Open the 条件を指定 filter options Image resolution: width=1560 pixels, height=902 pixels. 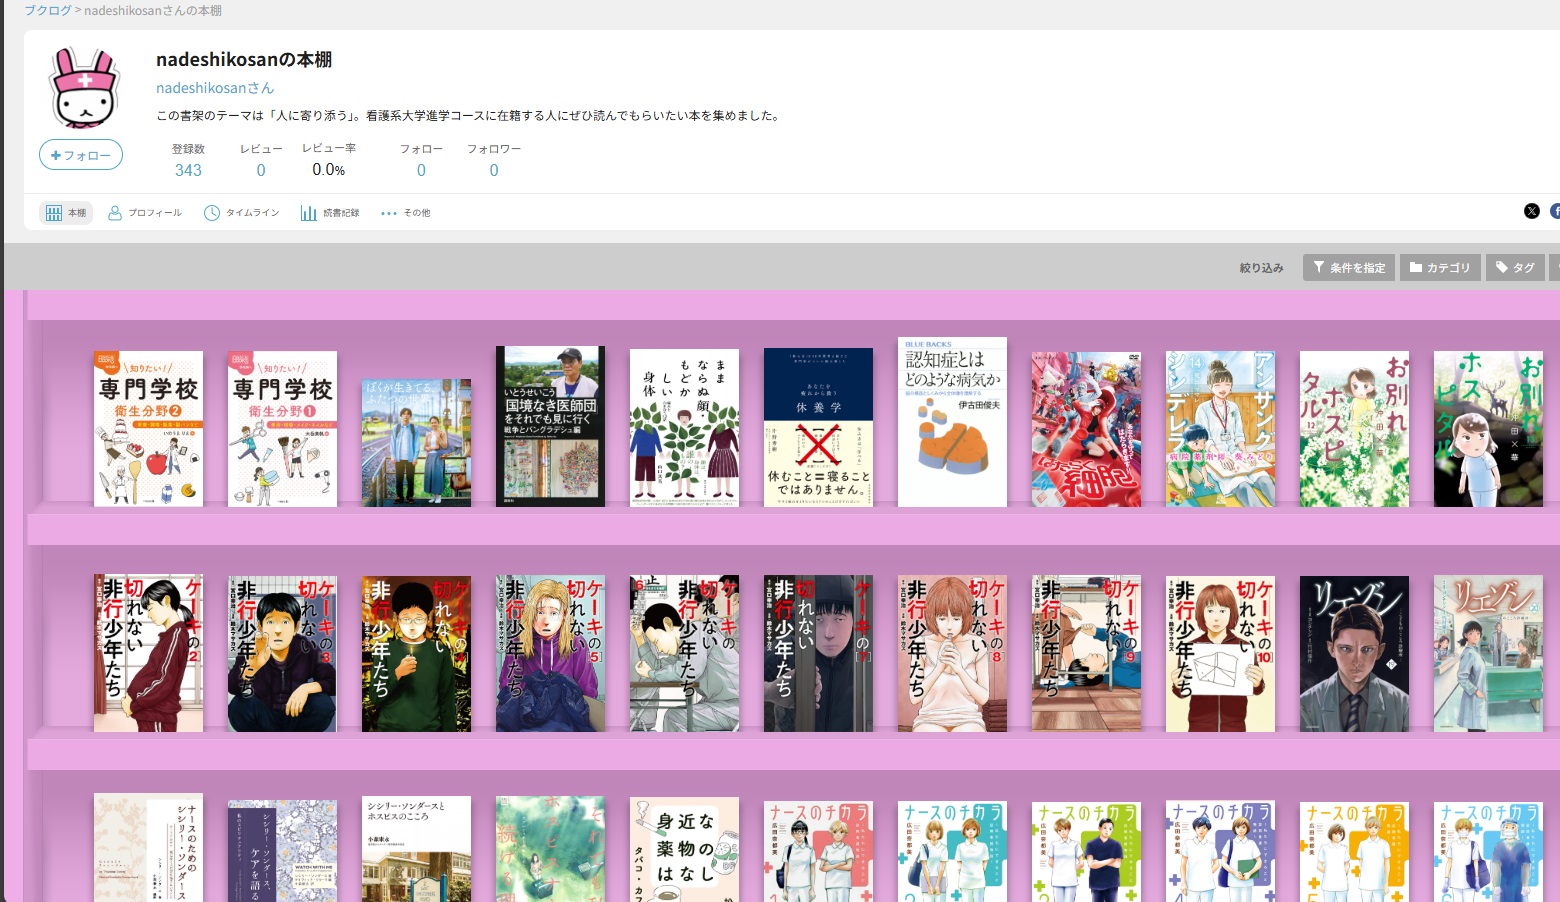pyautogui.click(x=1348, y=268)
